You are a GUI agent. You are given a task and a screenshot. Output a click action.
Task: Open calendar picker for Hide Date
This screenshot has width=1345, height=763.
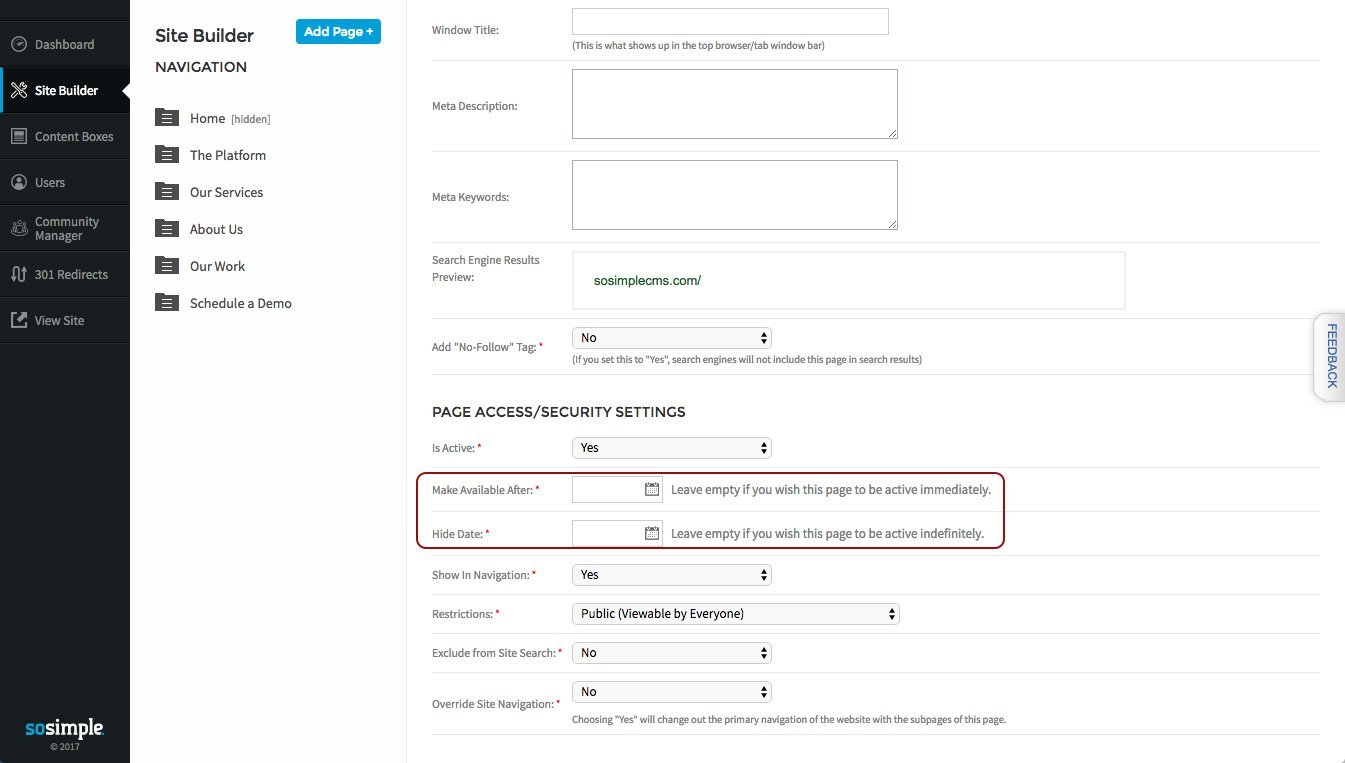tap(652, 533)
